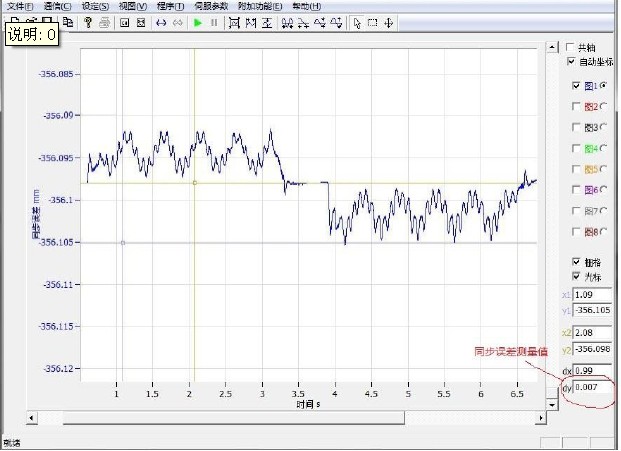The image size is (621, 451).
Task: Disable the 自动坐标 checkbox
Action: [x=571, y=62]
